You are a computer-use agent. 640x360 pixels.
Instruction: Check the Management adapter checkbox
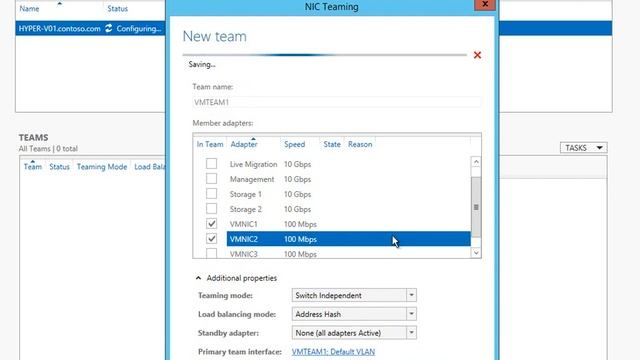[211, 179]
